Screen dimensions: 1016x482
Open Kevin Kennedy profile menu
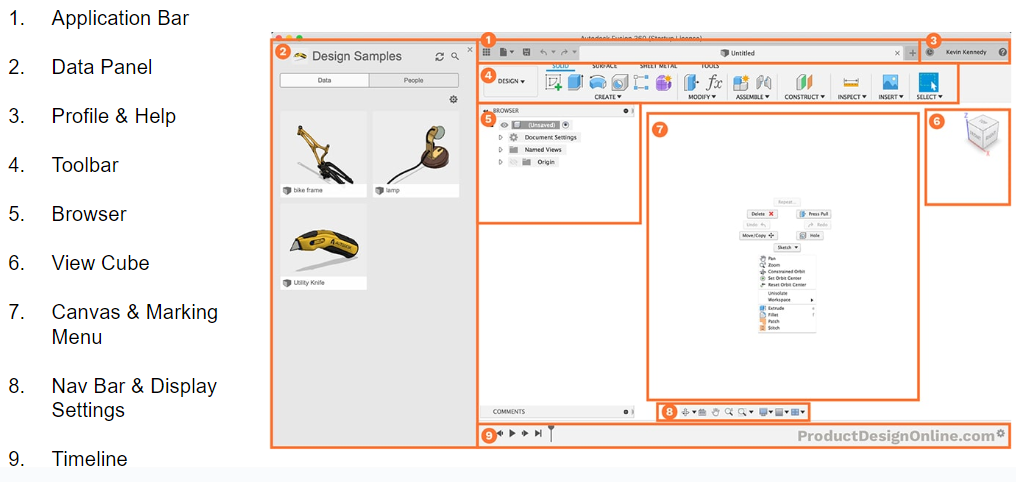pyautogui.click(x=965, y=52)
